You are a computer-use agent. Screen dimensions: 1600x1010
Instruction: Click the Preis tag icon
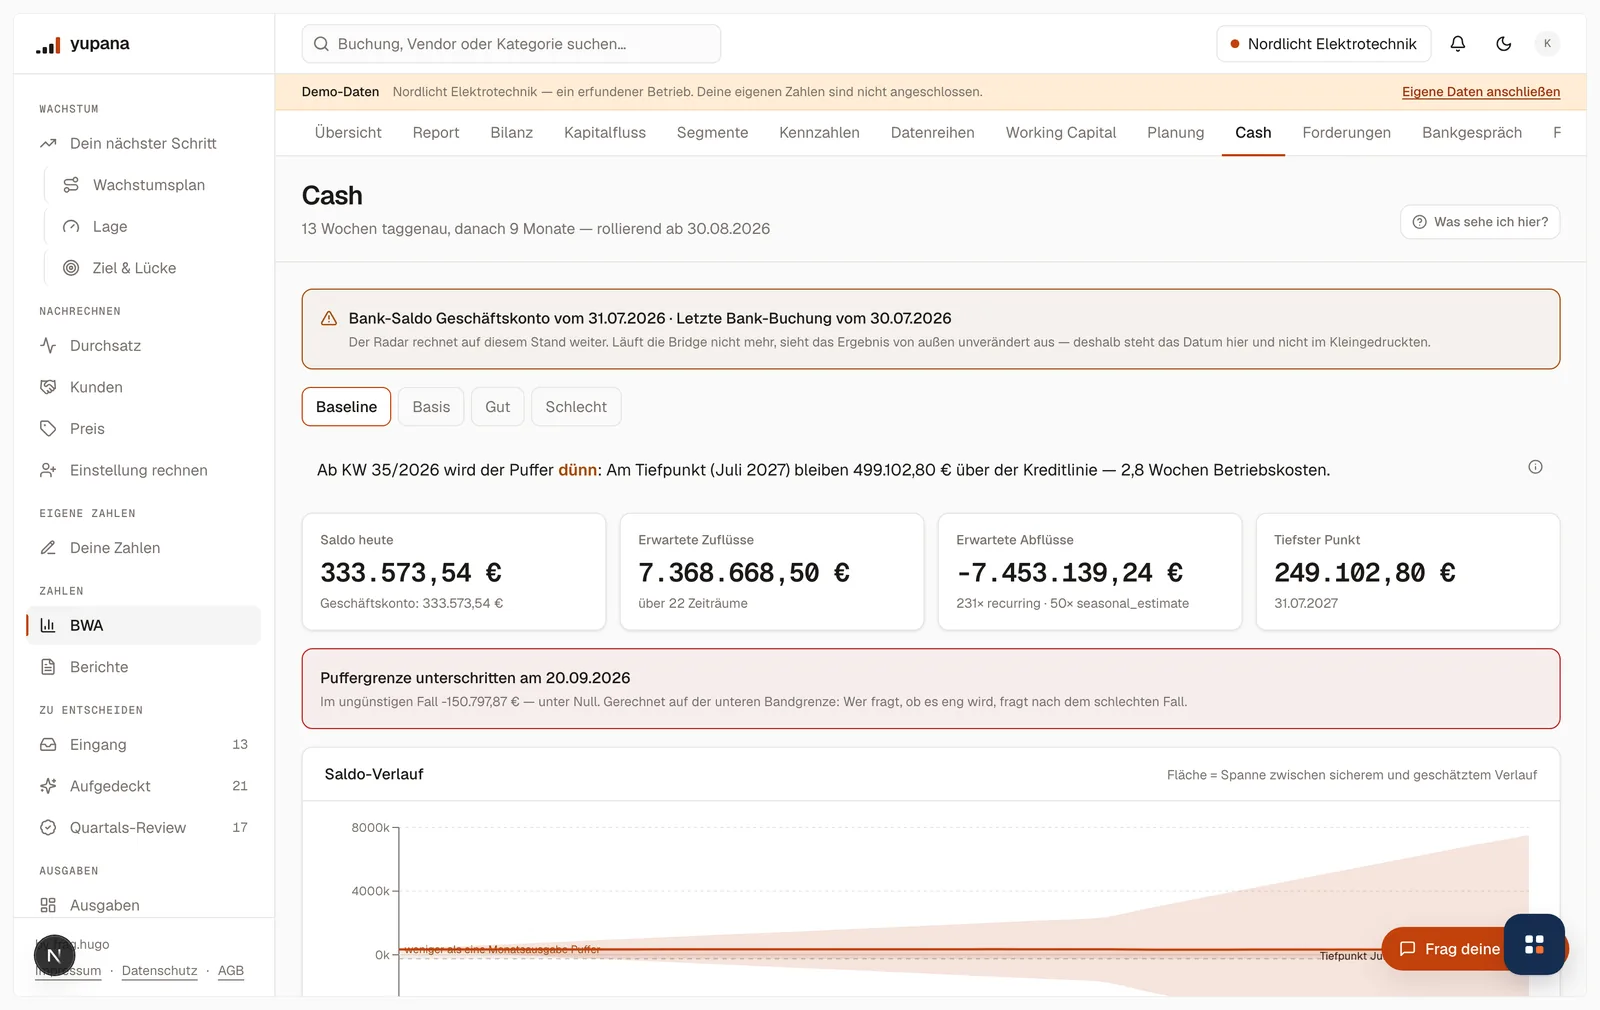[x=48, y=429]
